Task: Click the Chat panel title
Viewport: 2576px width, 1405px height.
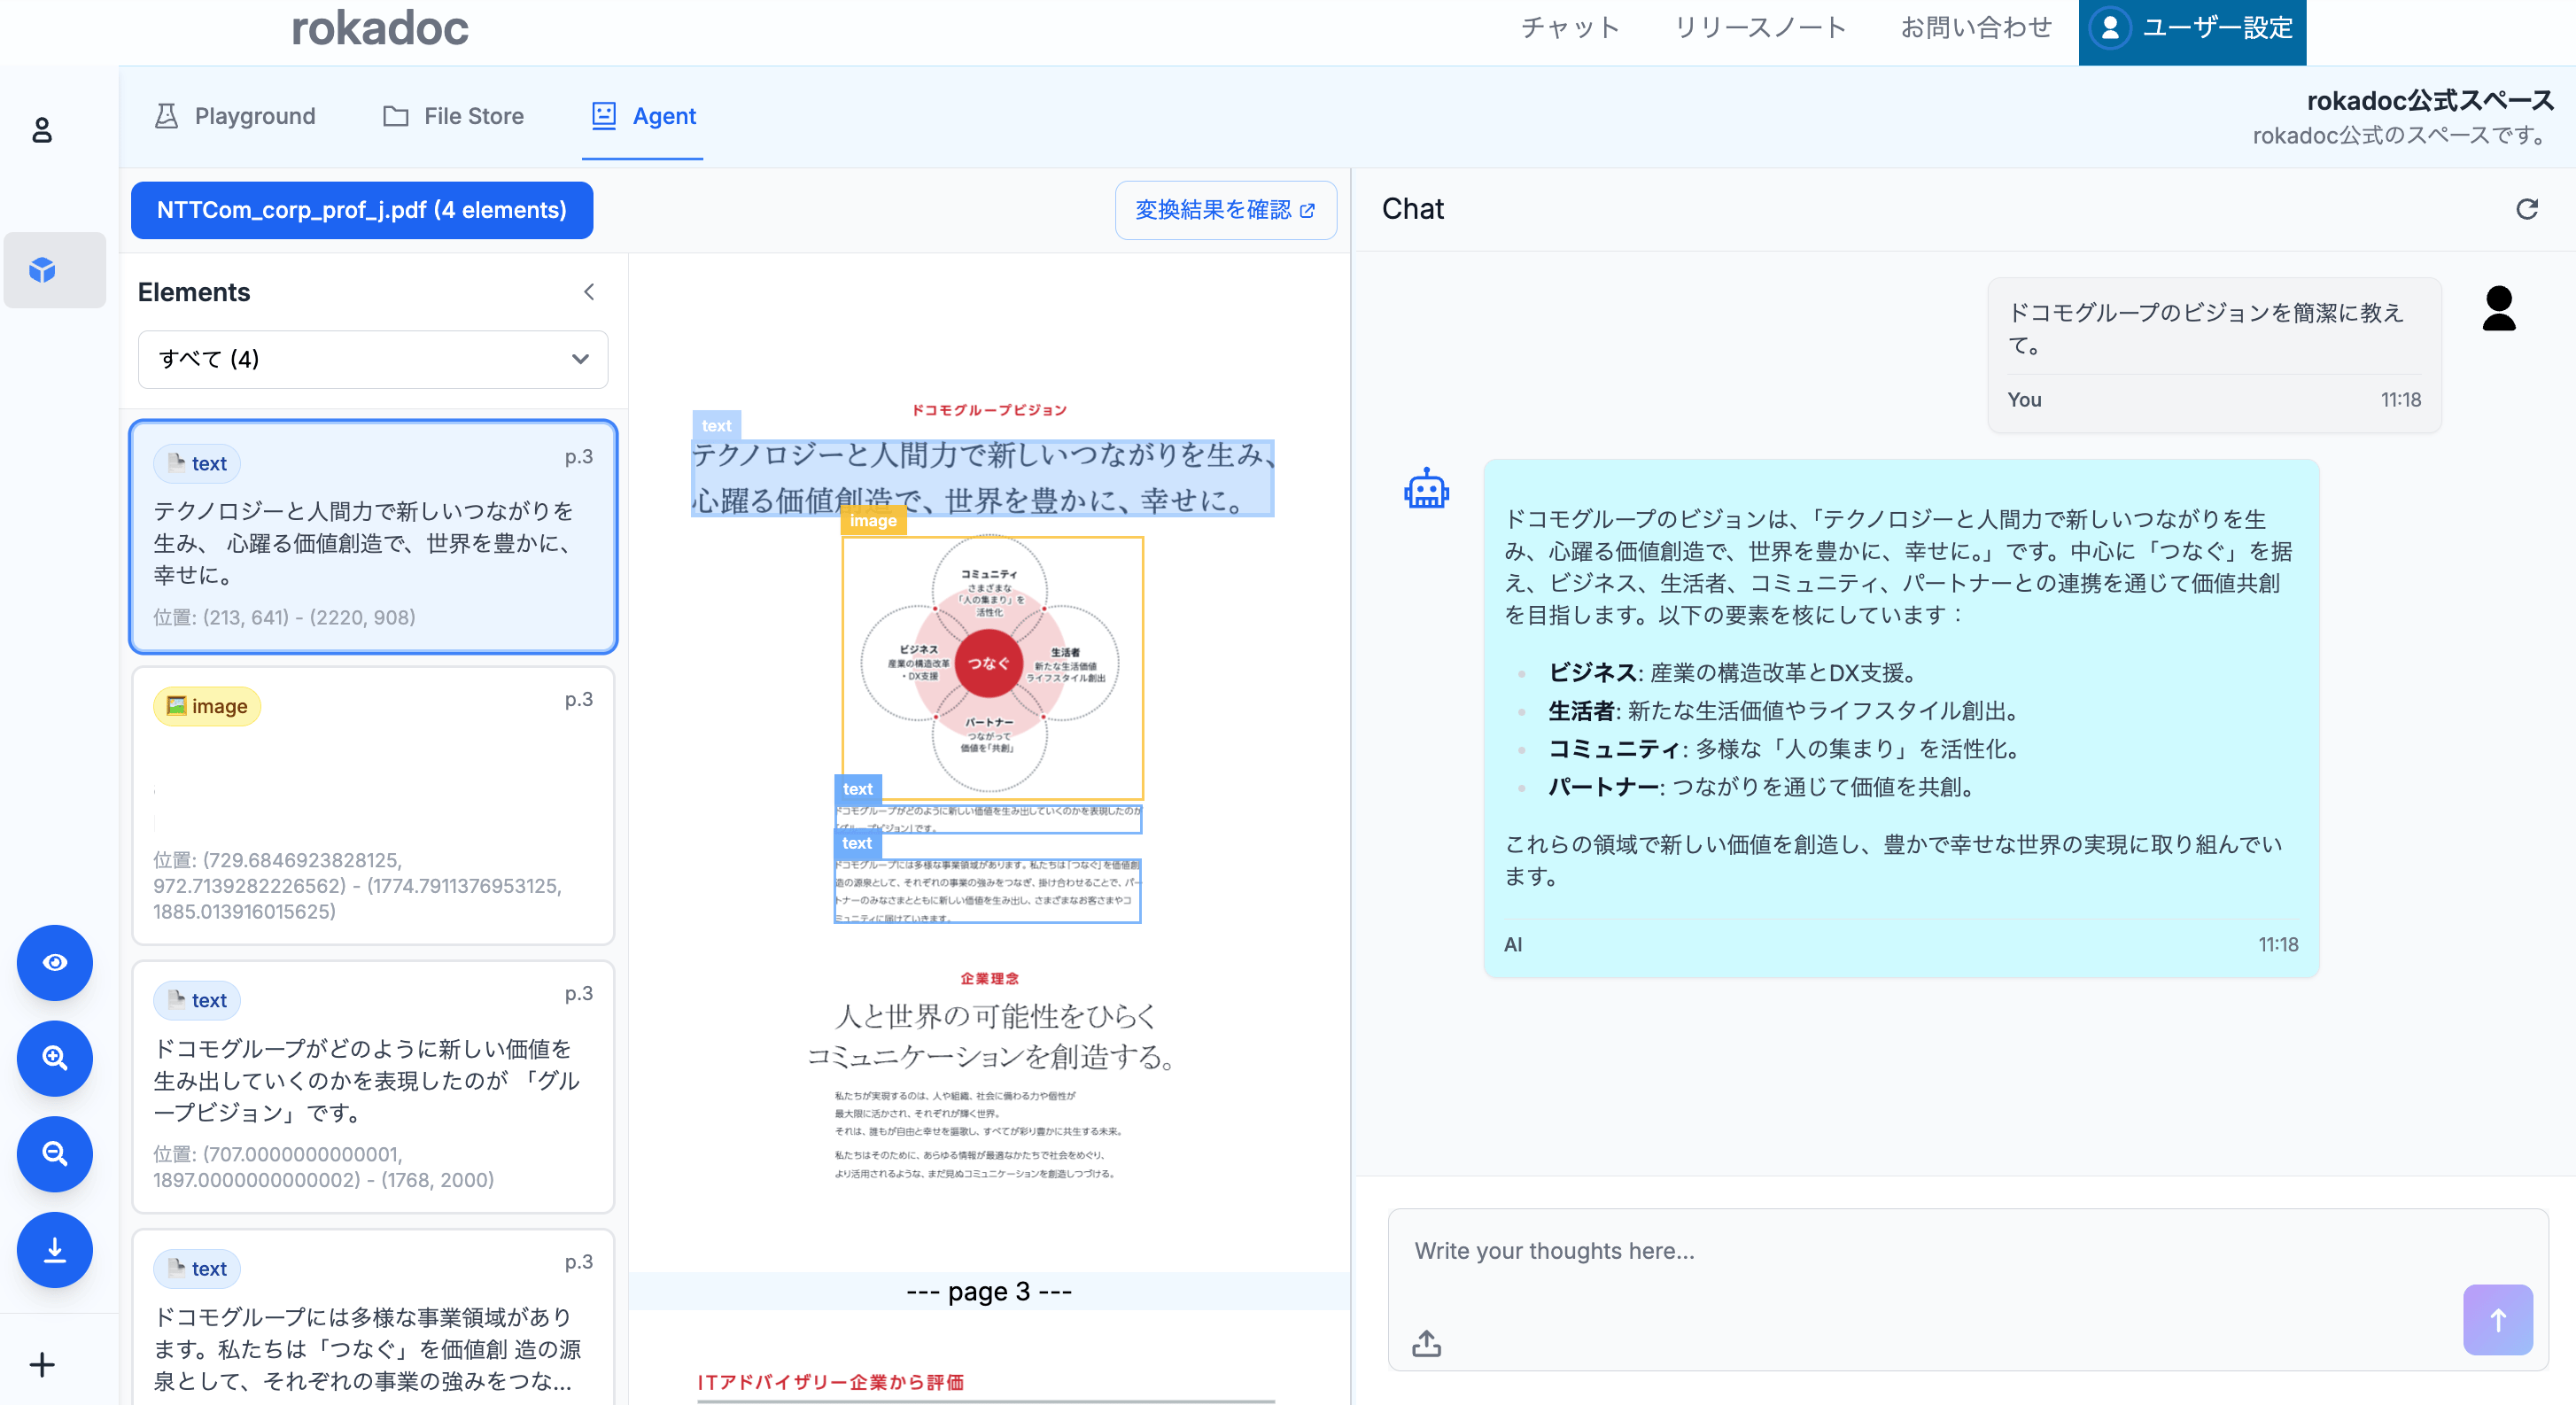Action: pyautogui.click(x=1412, y=209)
